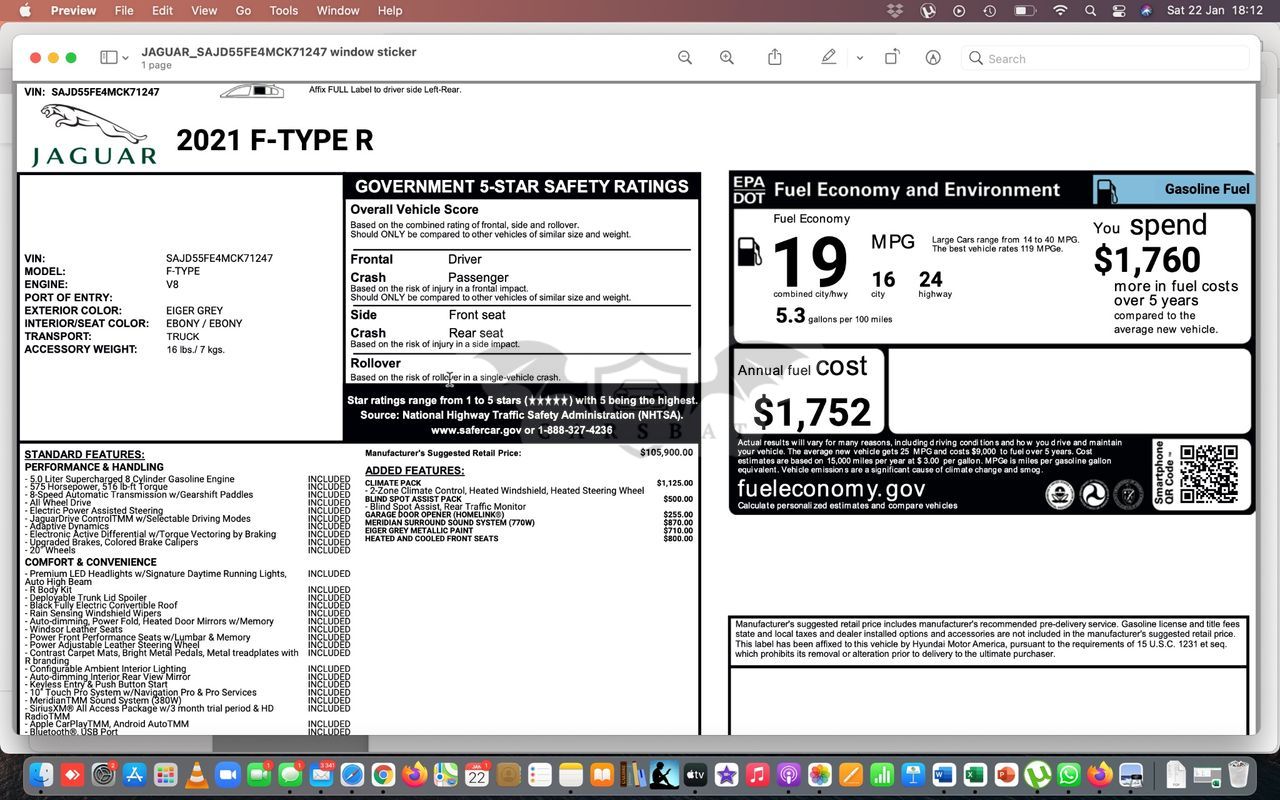Screen dimensions: 1280x800
Task: Click the www.safercar.gov text line
Action: 522,430
